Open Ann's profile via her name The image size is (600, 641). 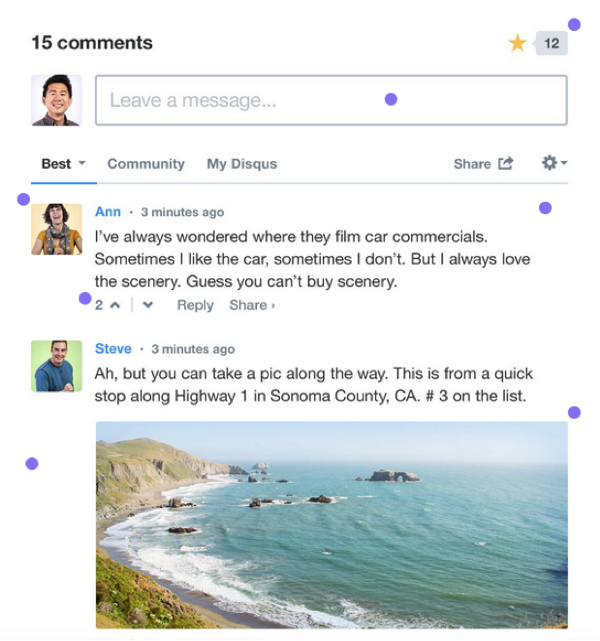tap(108, 212)
